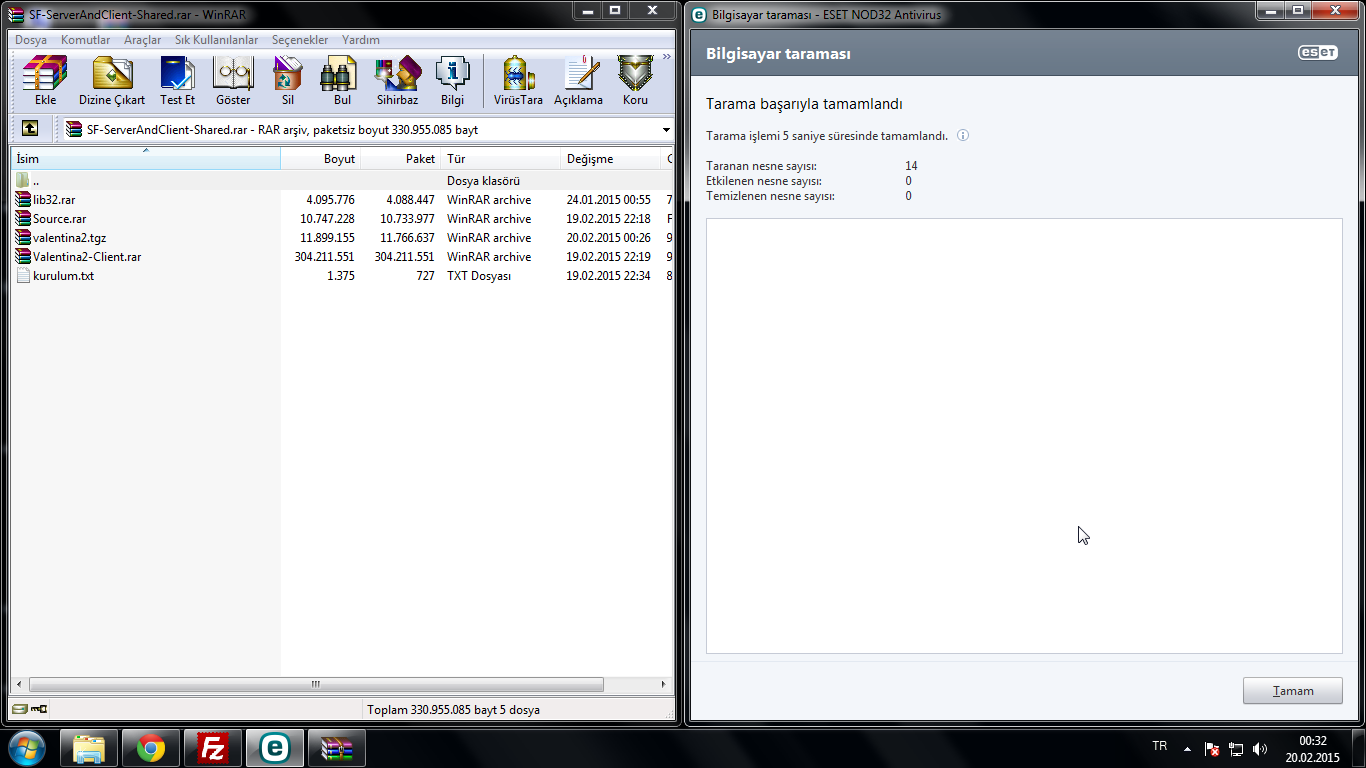Click the "TXT Dosyası" type cell

479,276
